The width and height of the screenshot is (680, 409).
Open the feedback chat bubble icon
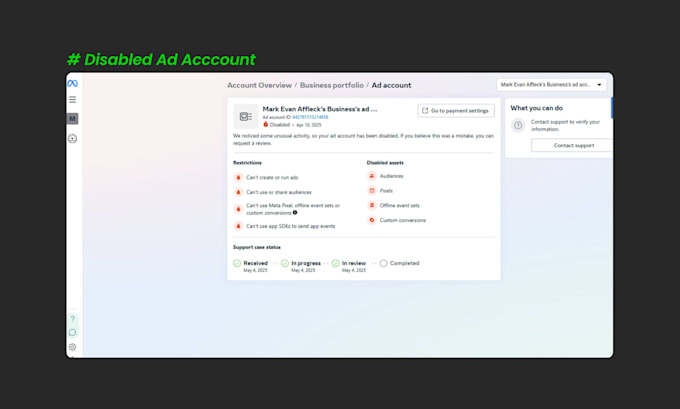click(x=72, y=333)
